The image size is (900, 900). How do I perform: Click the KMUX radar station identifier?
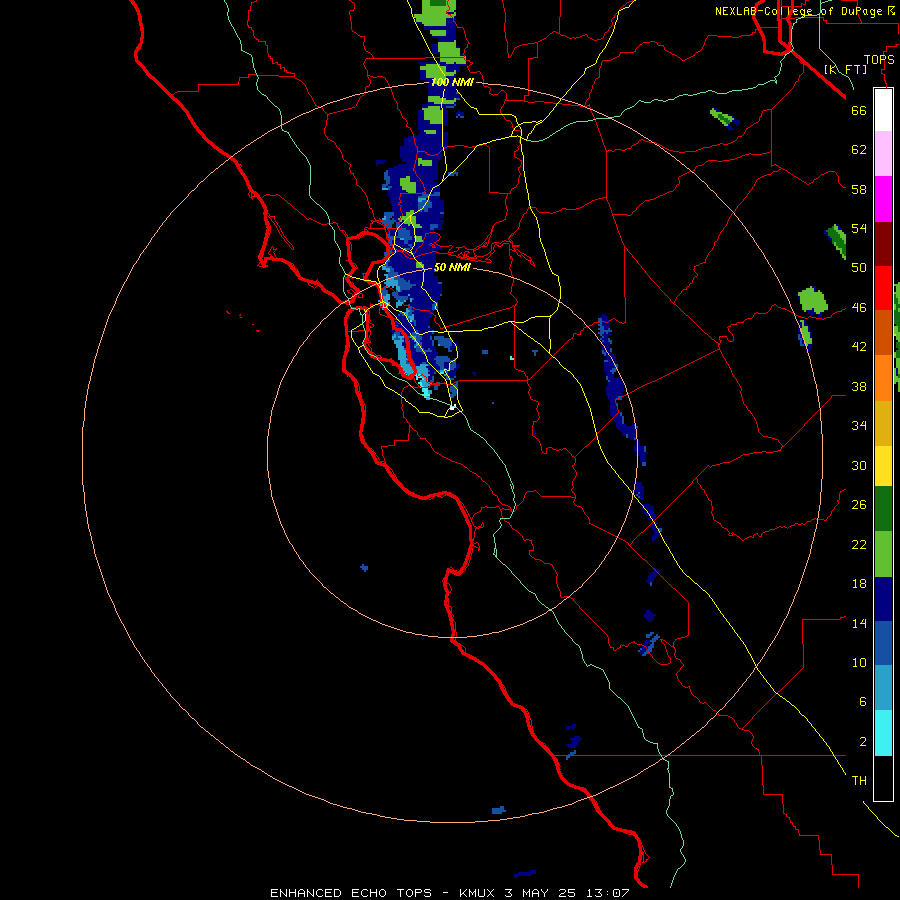tap(477, 893)
